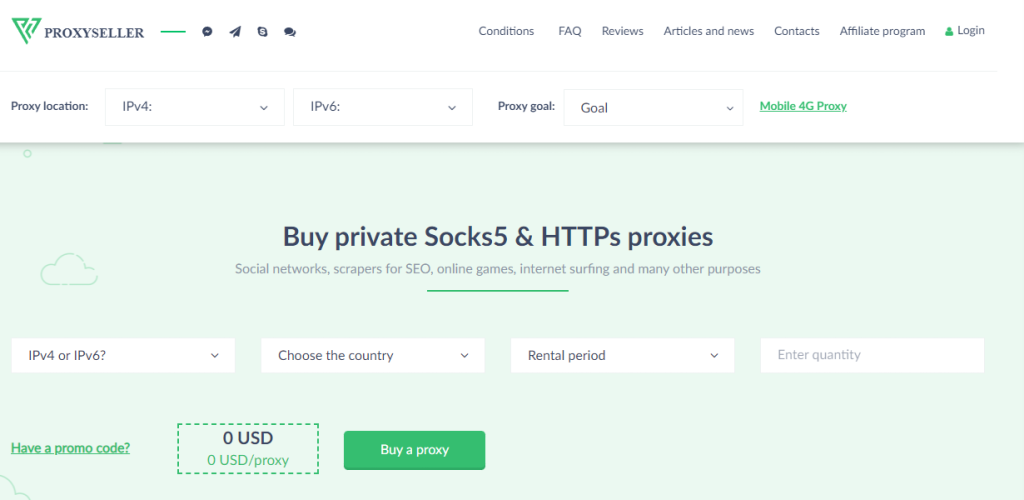Open the Reviews menu item
This screenshot has height=500, width=1024.
point(622,31)
